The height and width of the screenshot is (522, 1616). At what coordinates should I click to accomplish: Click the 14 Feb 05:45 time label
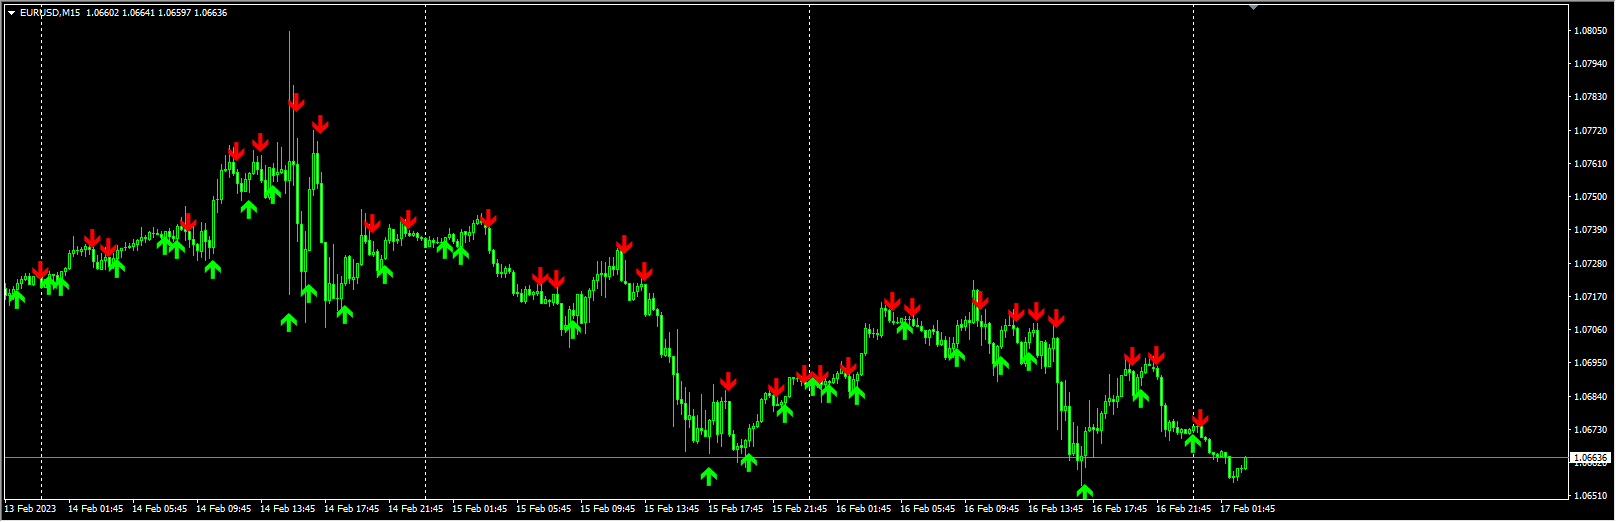click(160, 509)
